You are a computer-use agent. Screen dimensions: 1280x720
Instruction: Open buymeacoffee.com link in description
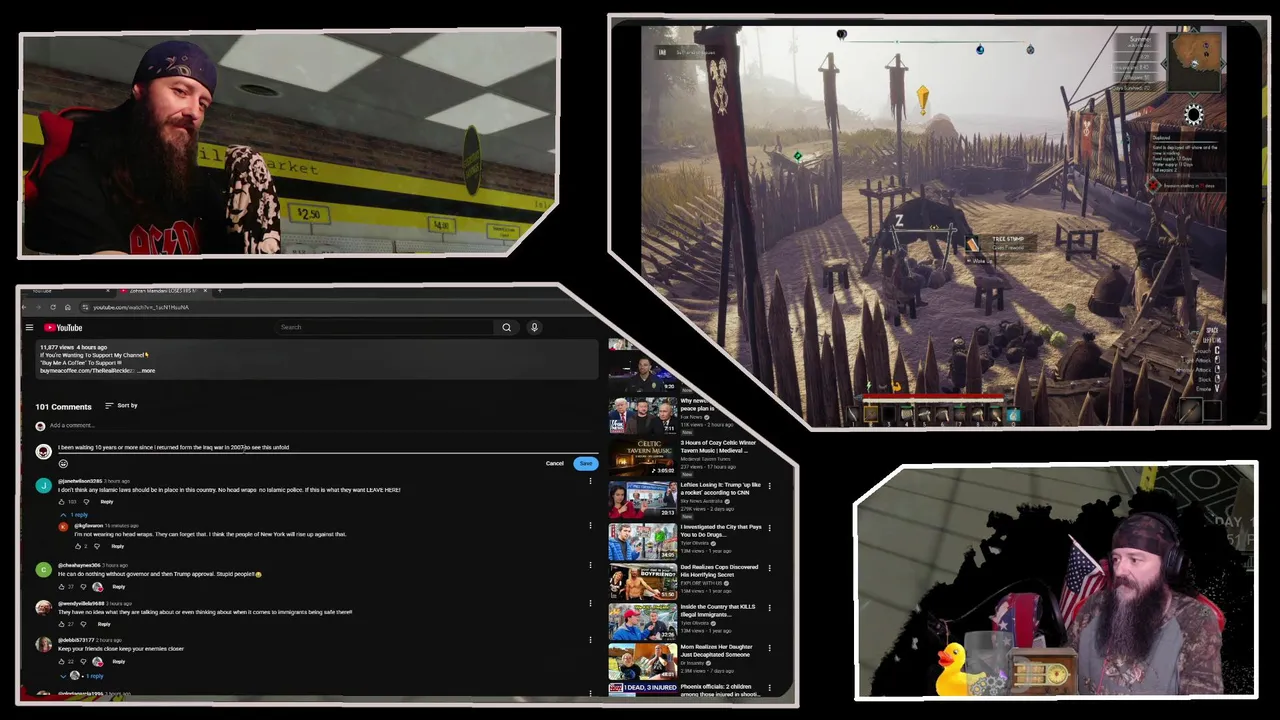(x=86, y=371)
